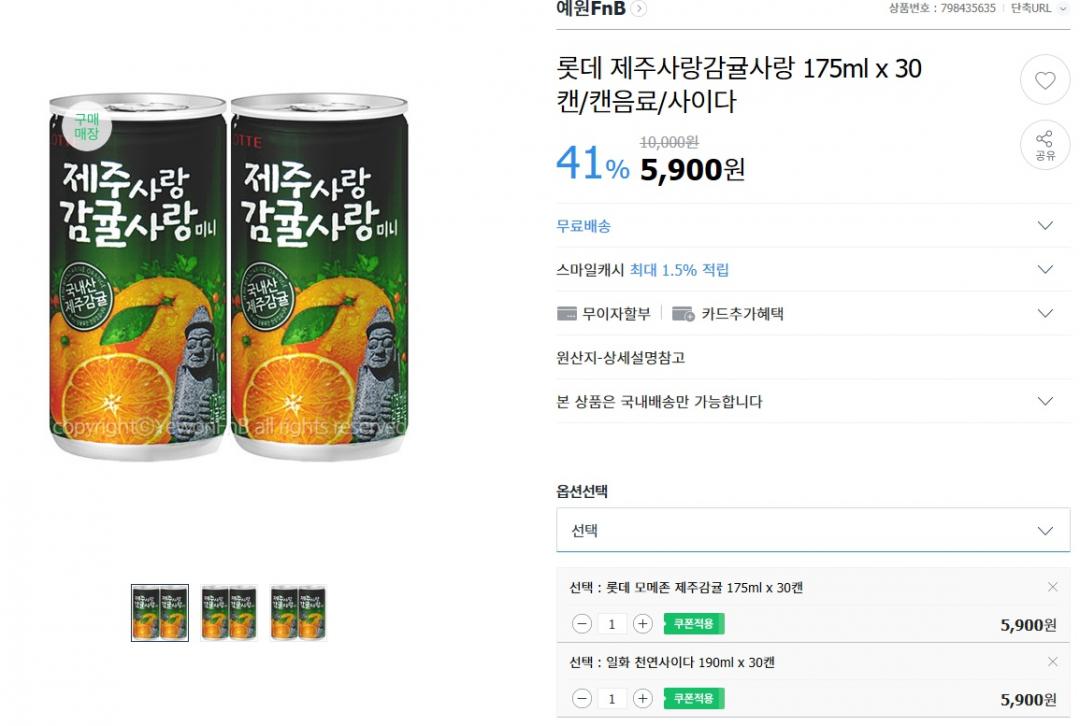1080x726 pixels.
Task: Apply coupon for 일화 천연사이다
Action: click(693, 699)
